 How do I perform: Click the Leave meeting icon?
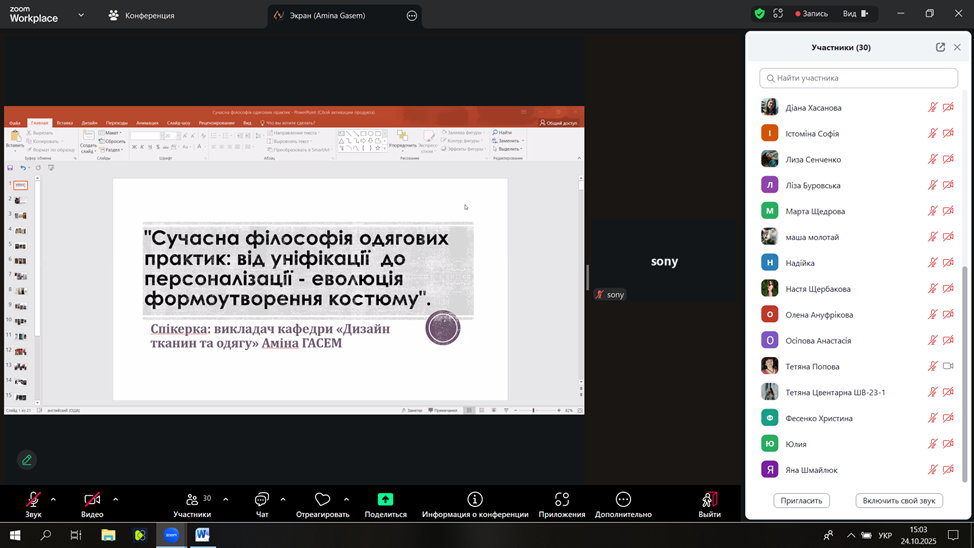pyautogui.click(x=709, y=499)
